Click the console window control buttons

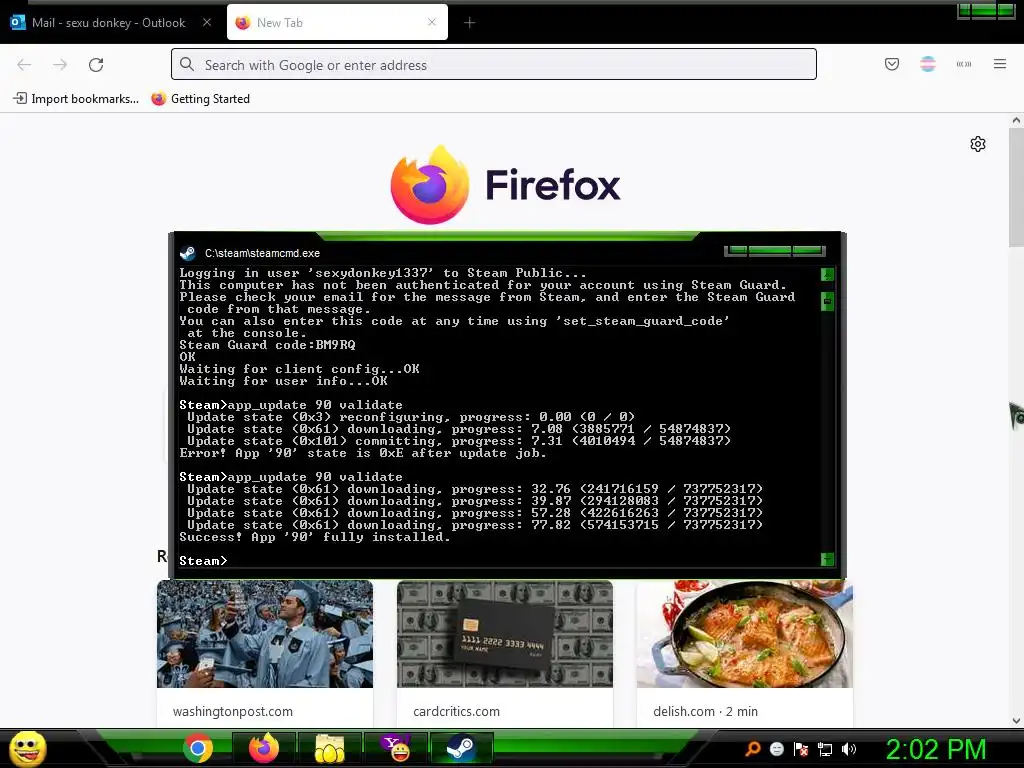(x=775, y=251)
